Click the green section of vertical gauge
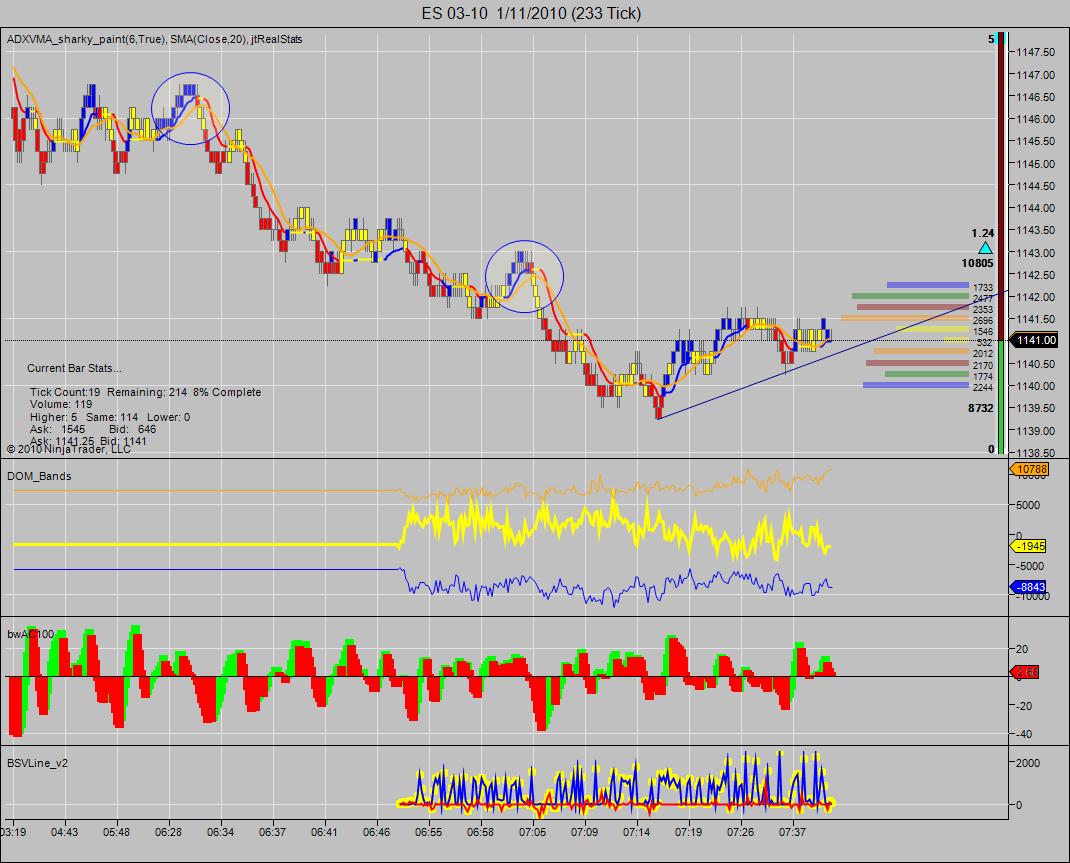The width and height of the screenshot is (1070, 863). (1000, 397)
